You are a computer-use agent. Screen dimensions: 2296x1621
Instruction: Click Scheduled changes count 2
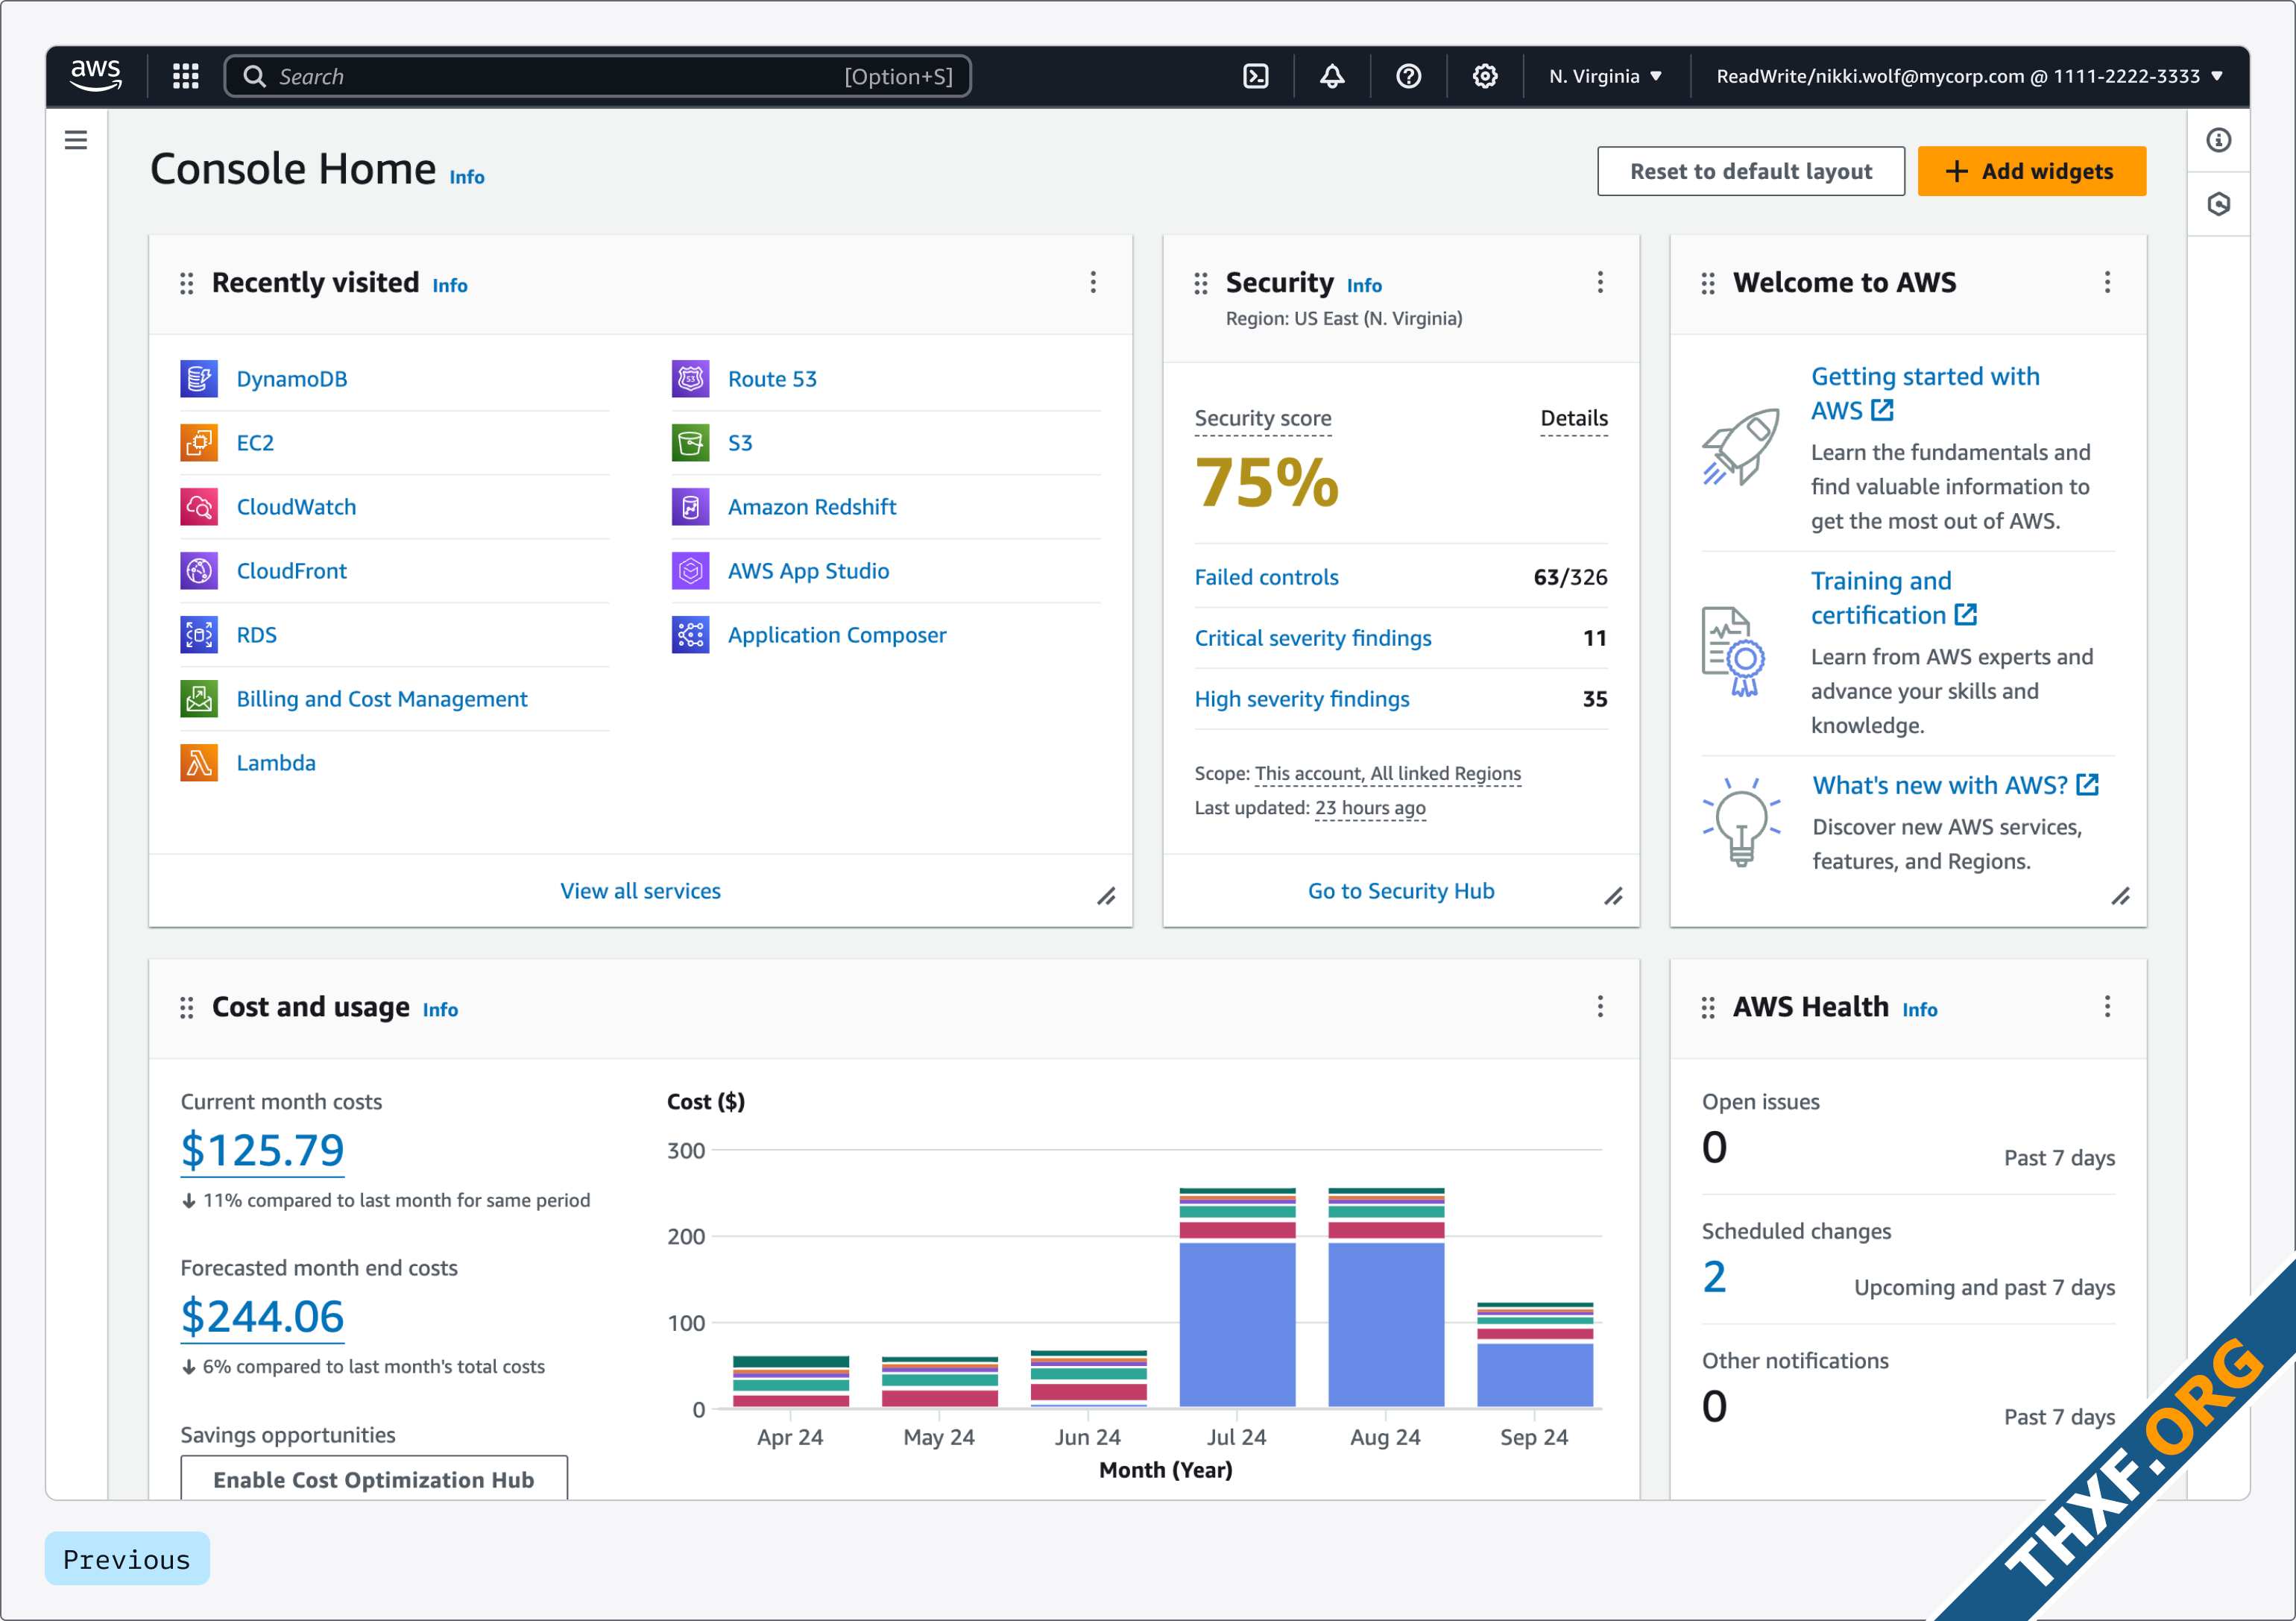click(1714, 1277)
